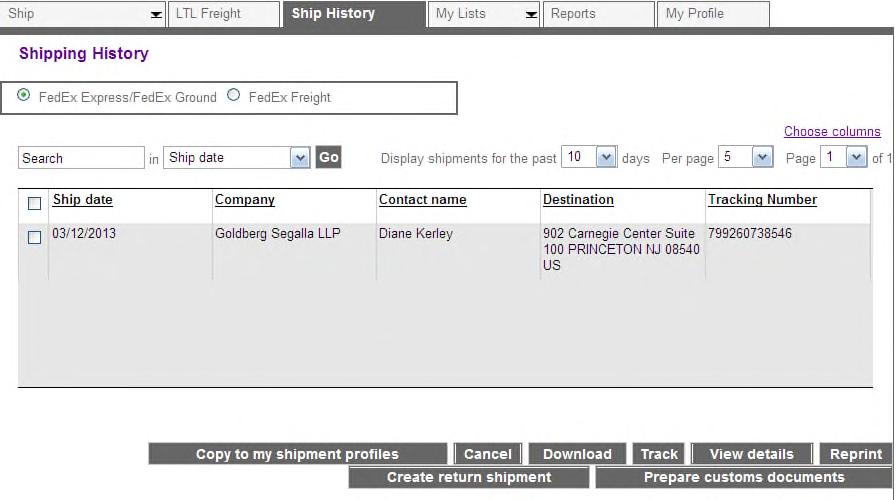Click Copy to my shipment profiles button
This screenshot has height=500, width=896.
click(298, 454)
